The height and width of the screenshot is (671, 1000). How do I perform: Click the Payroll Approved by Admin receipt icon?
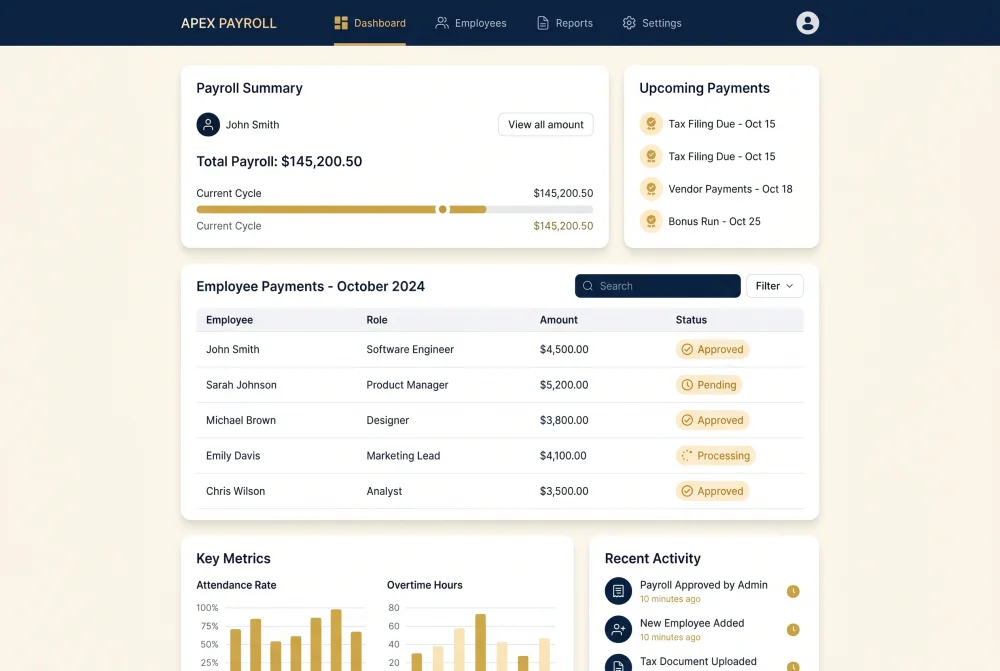(x=618, y=591)
